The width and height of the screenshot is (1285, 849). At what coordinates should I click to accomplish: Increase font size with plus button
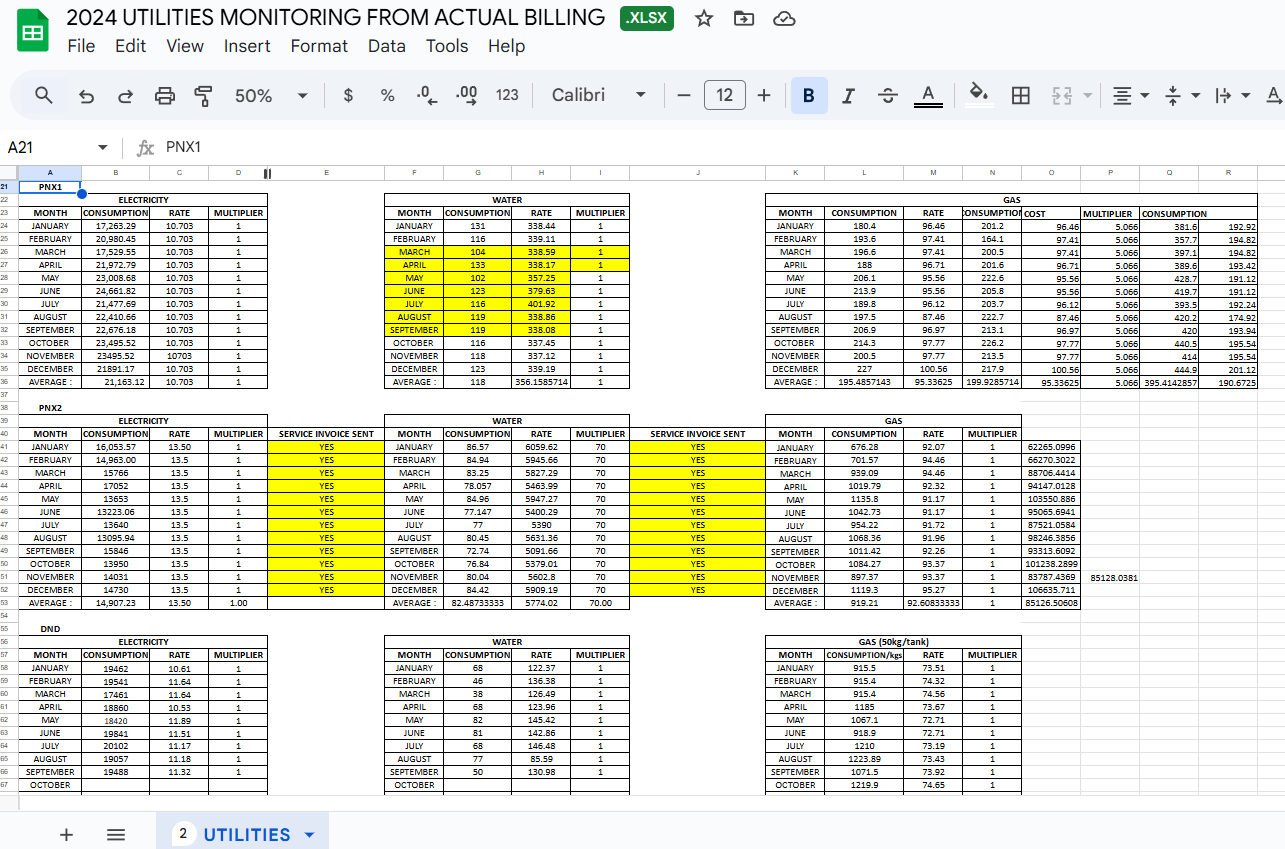pos(764,95)
